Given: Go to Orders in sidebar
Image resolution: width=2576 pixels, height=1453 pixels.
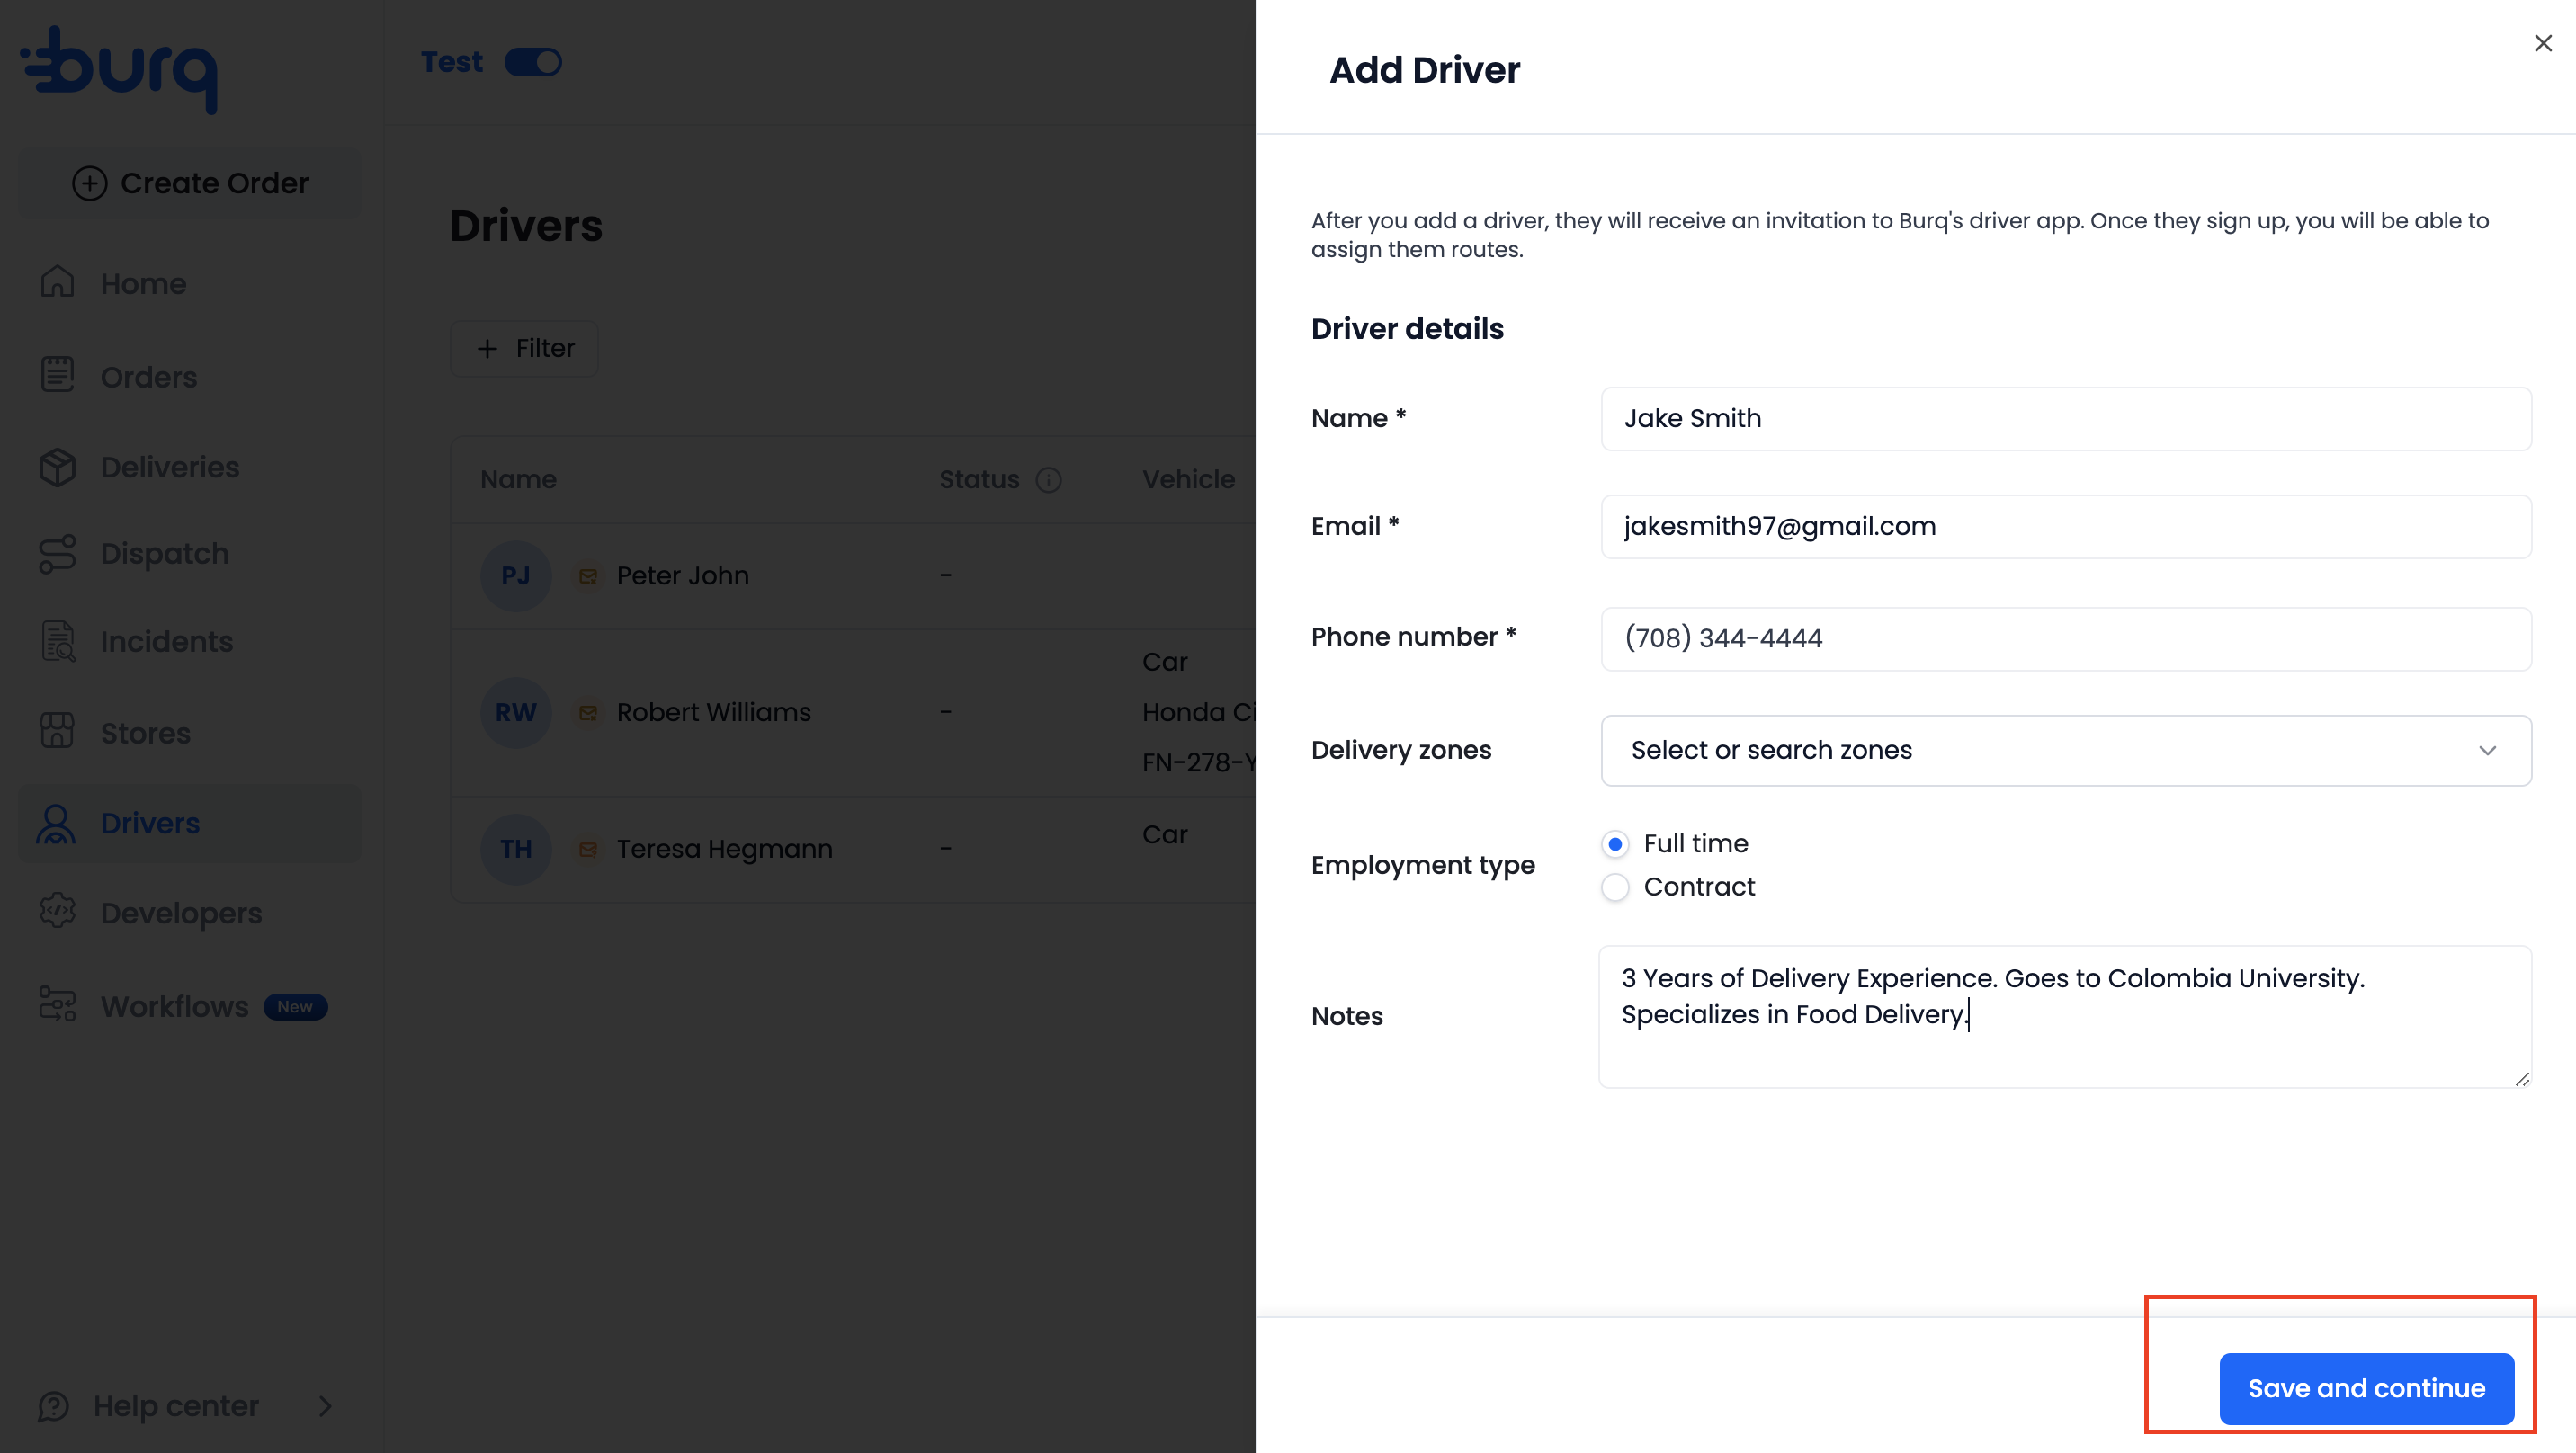Looking at the screenshot, I should pos(149,377).
